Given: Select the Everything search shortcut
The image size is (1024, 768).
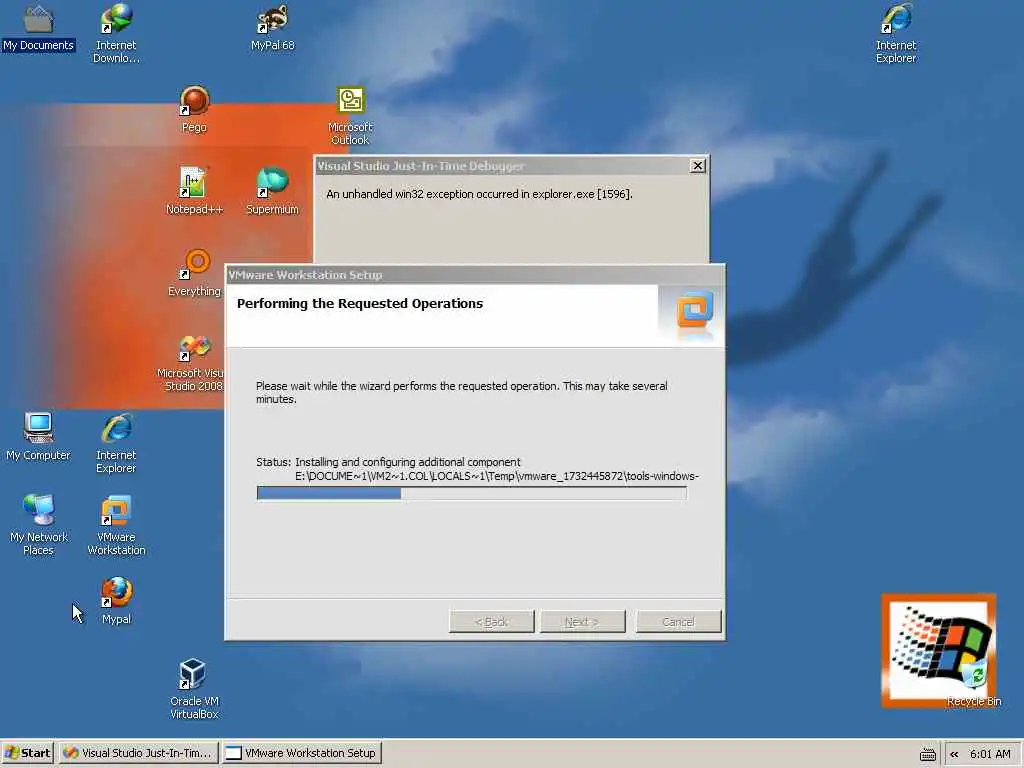Looking at the screenshot, I should click(194, 274).
